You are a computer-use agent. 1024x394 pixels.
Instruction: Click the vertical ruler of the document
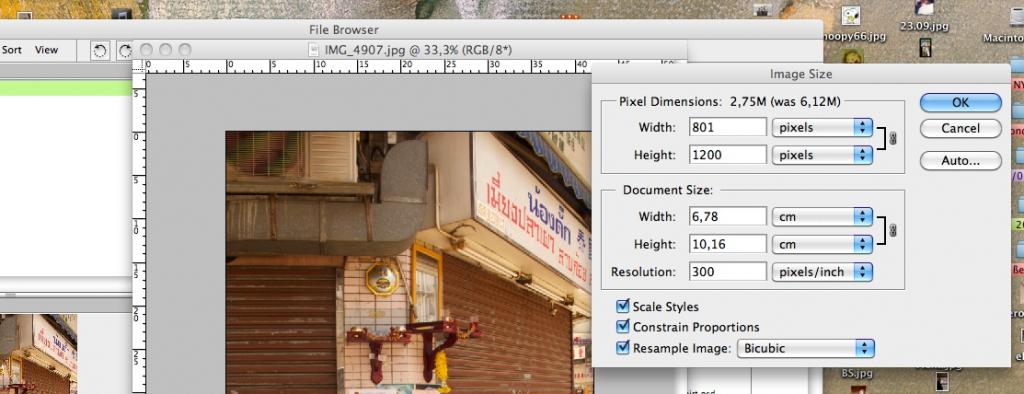(x=139, y=233)
